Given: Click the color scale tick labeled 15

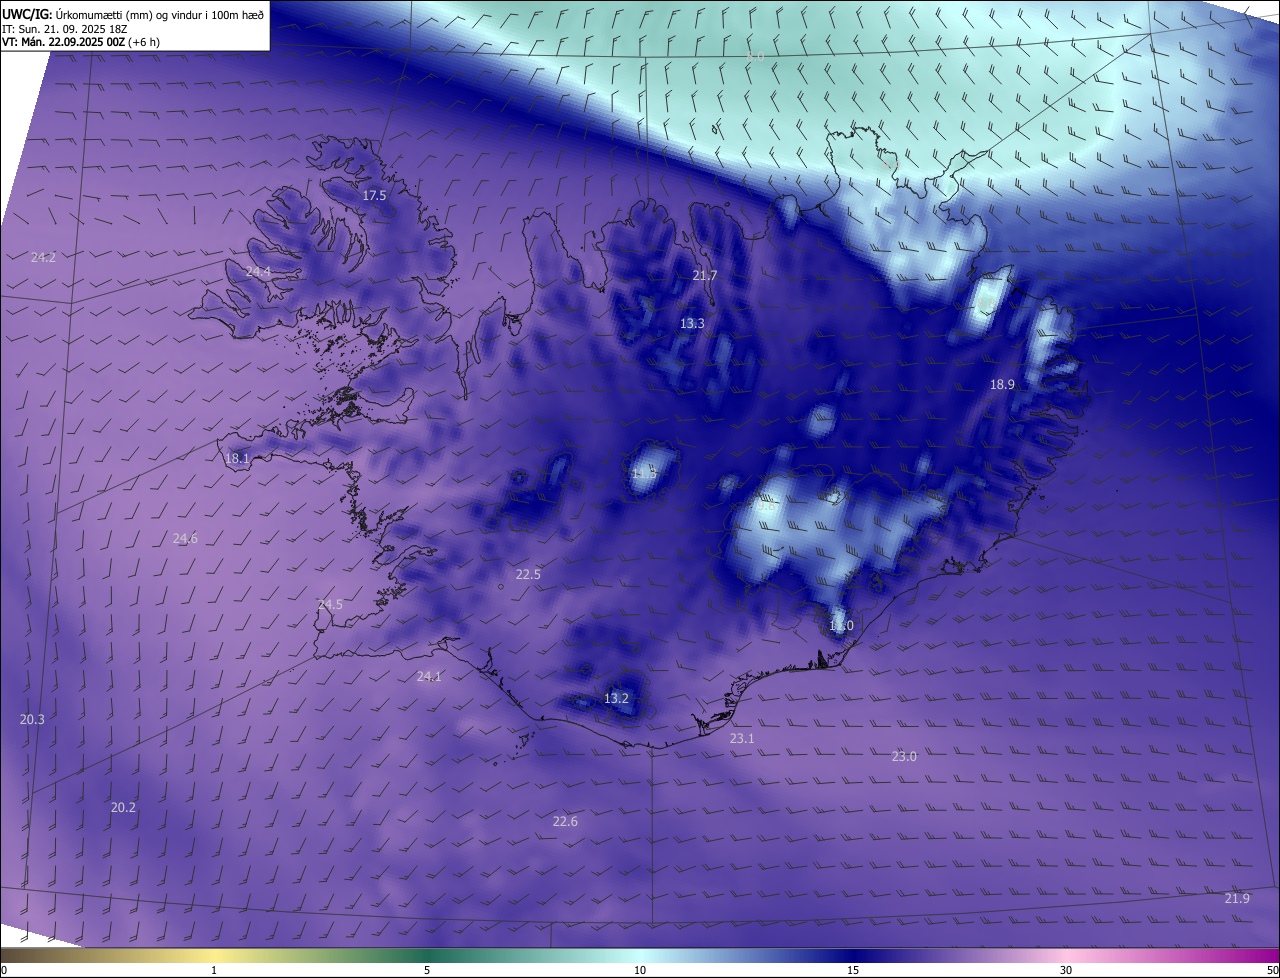Looking at the screenshot, I should [853, 970].
